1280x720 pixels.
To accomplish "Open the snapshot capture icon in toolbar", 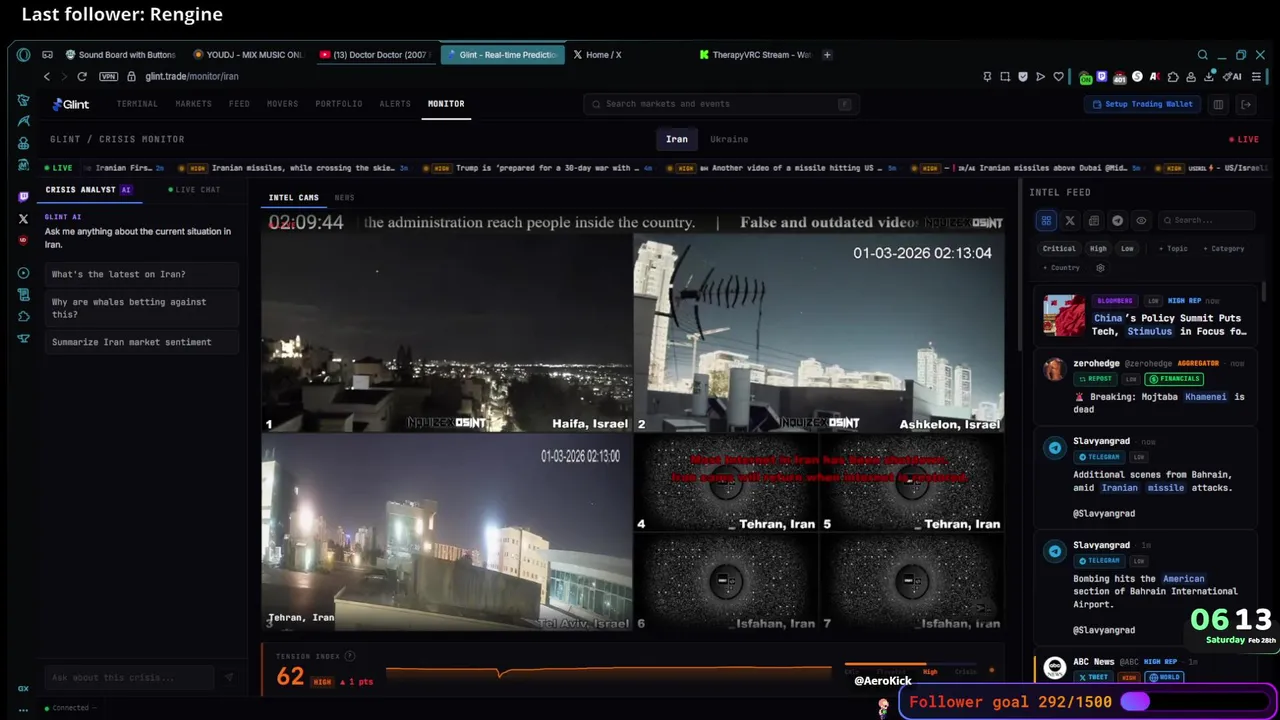I will point(1005,76).
